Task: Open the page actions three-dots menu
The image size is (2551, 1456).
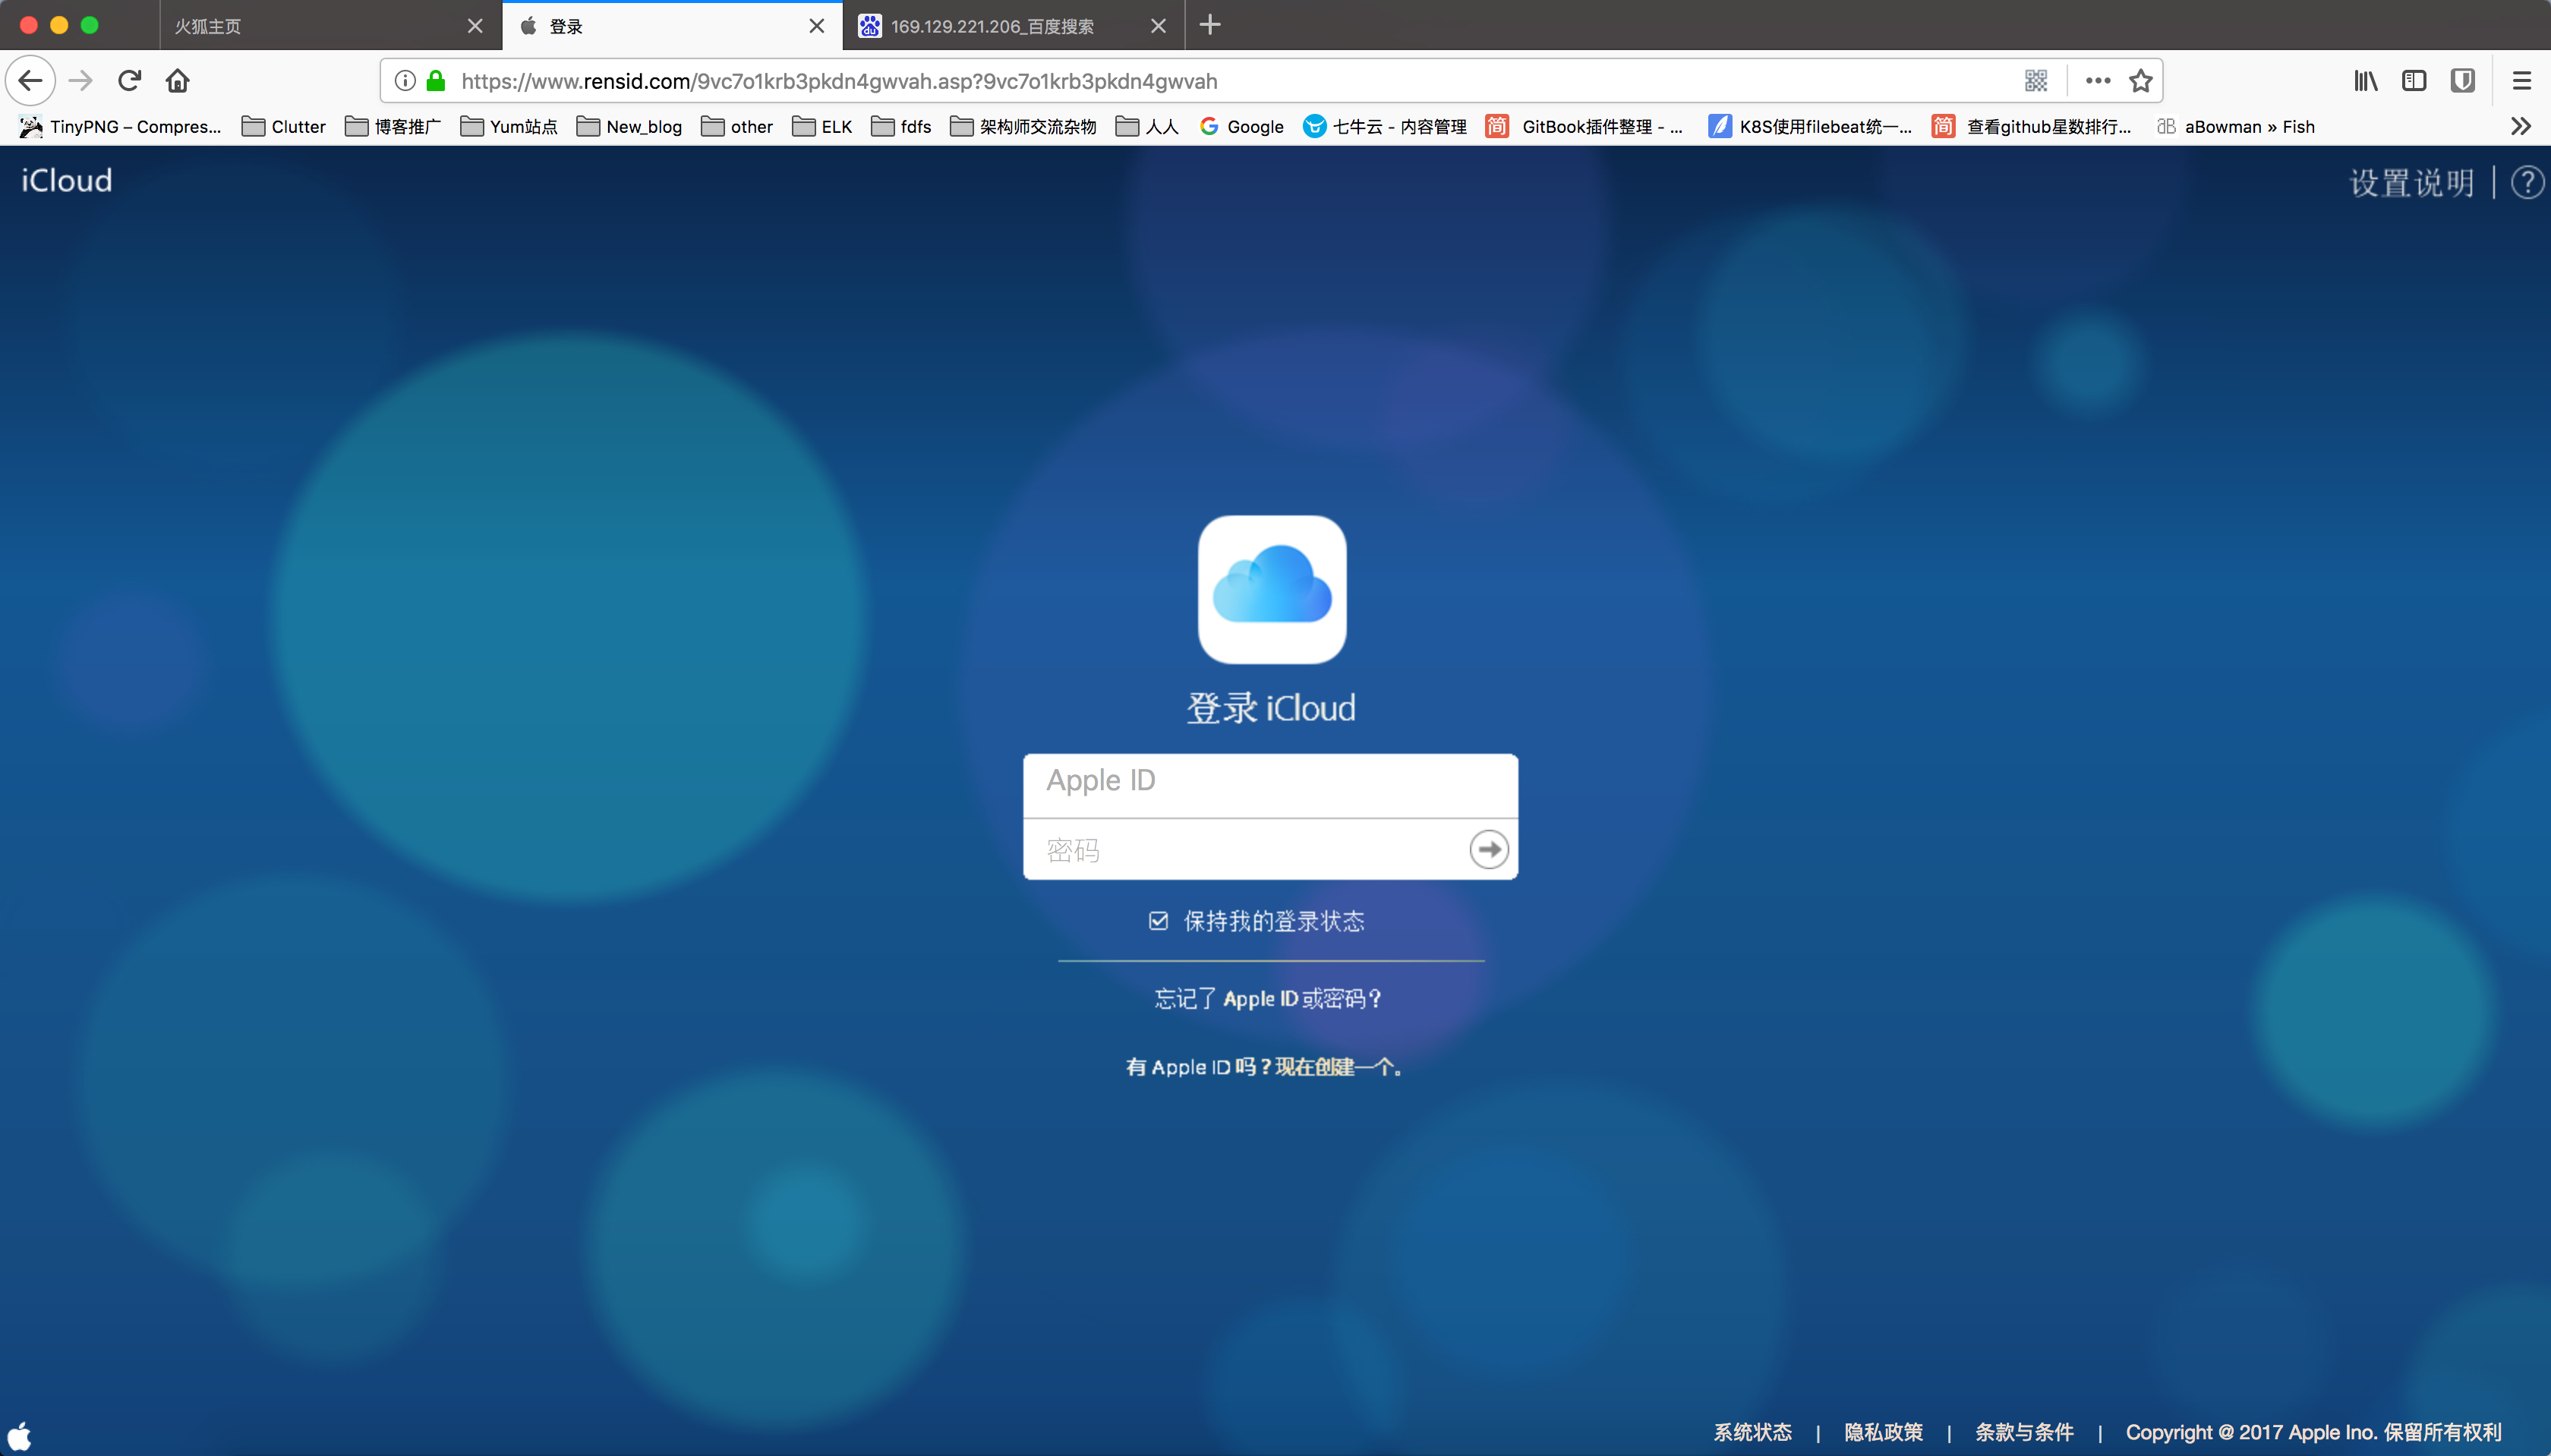Action: coord(2098,80)
